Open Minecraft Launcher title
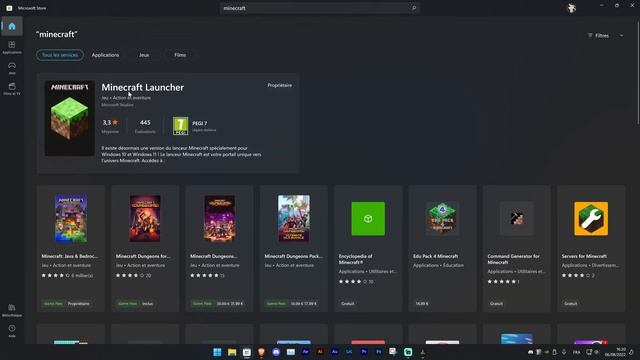This screenshot has width=640, height=360. click(142, 87)
